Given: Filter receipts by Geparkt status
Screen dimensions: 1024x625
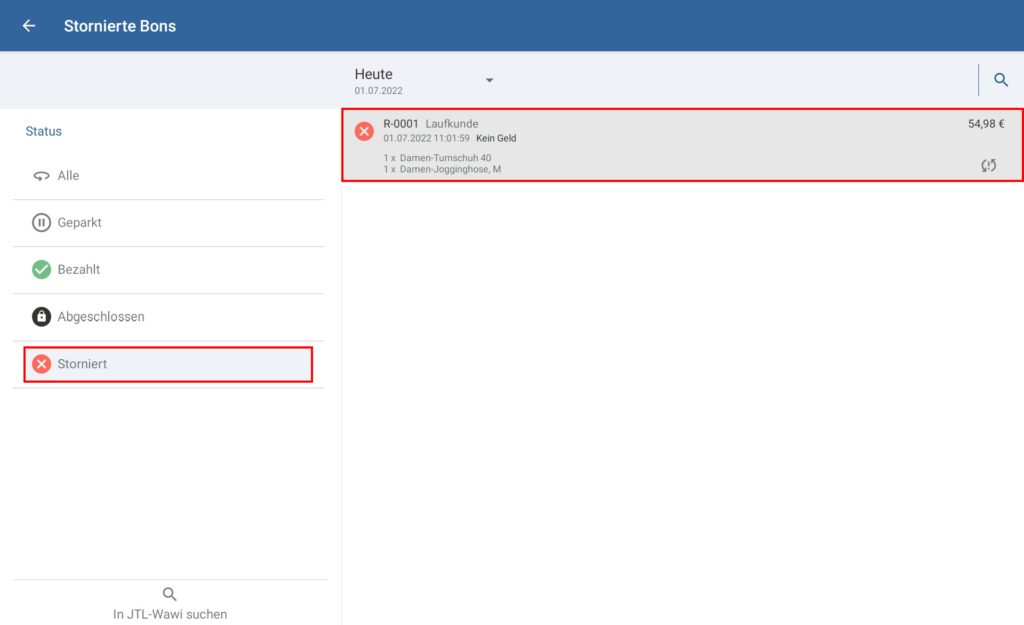Looking at the screenshot, I should 80,223.
